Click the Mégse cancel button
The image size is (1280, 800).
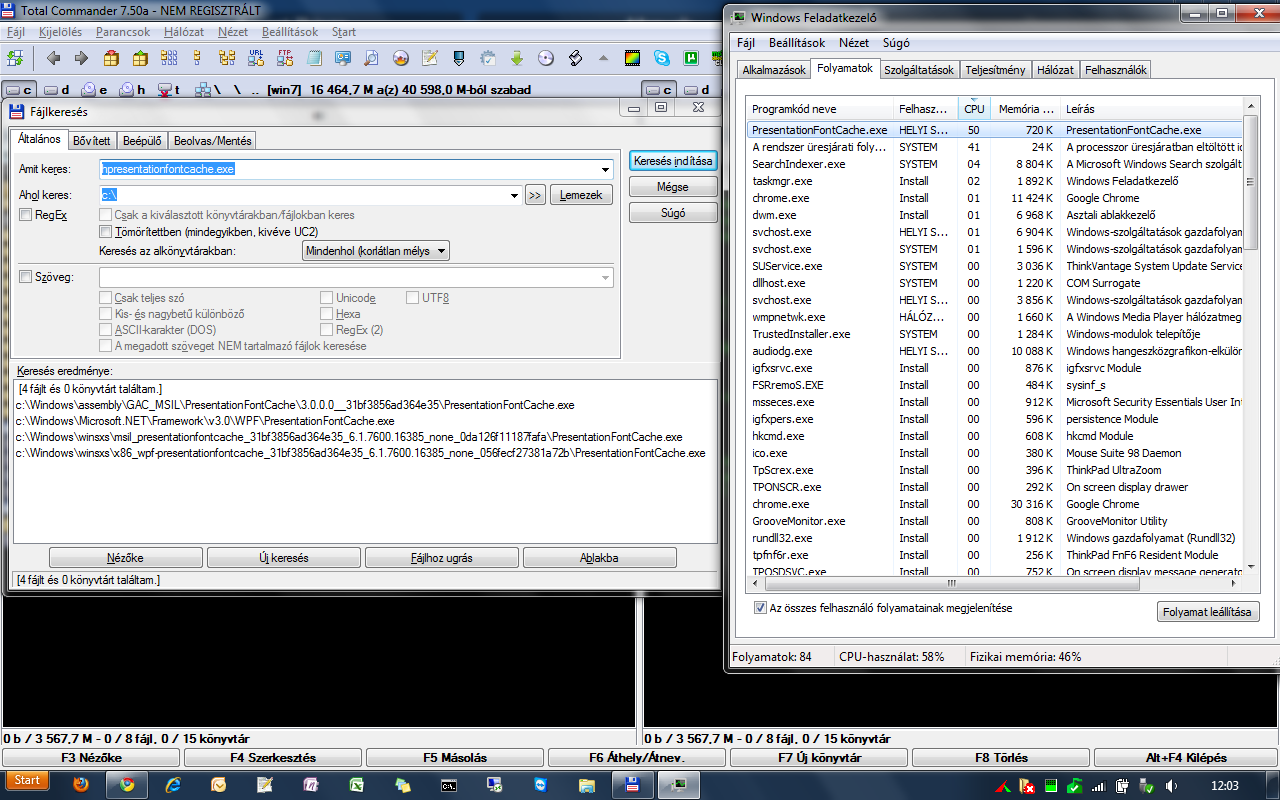(x=673, y=187)
